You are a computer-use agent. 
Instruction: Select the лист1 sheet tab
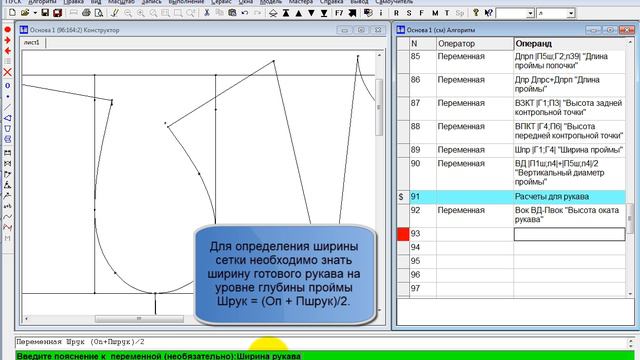click(x=31, y=42)
